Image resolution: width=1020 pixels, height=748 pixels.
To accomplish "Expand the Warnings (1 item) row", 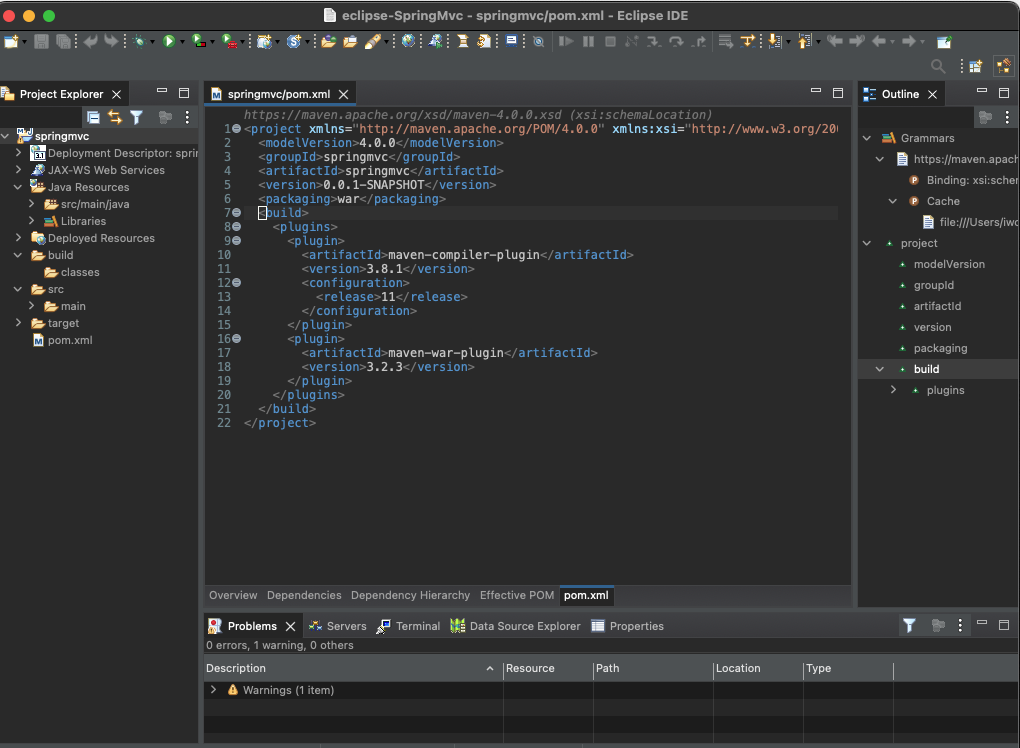I will click(213, 690).
